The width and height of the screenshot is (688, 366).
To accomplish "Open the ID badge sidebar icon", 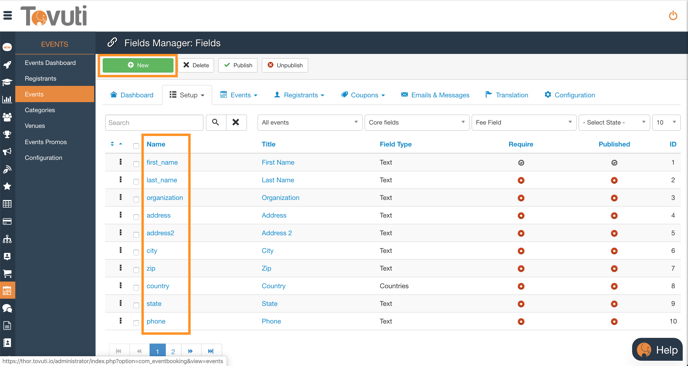I will 7,256.
